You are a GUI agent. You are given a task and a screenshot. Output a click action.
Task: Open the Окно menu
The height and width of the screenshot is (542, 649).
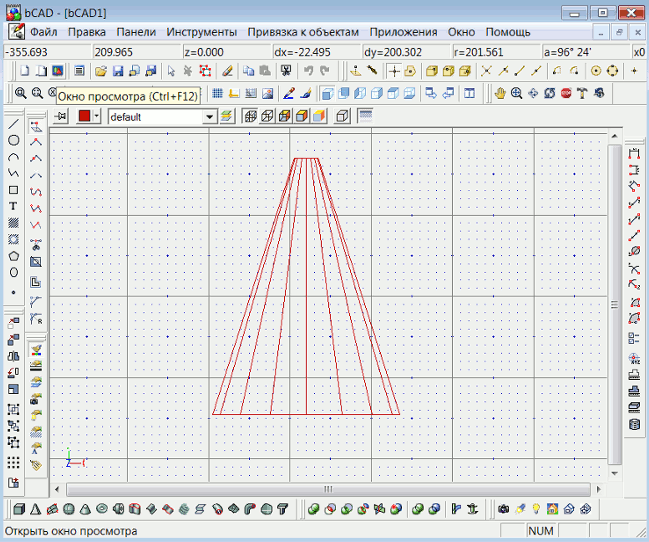pyautogui.click(x=461, y=32)
